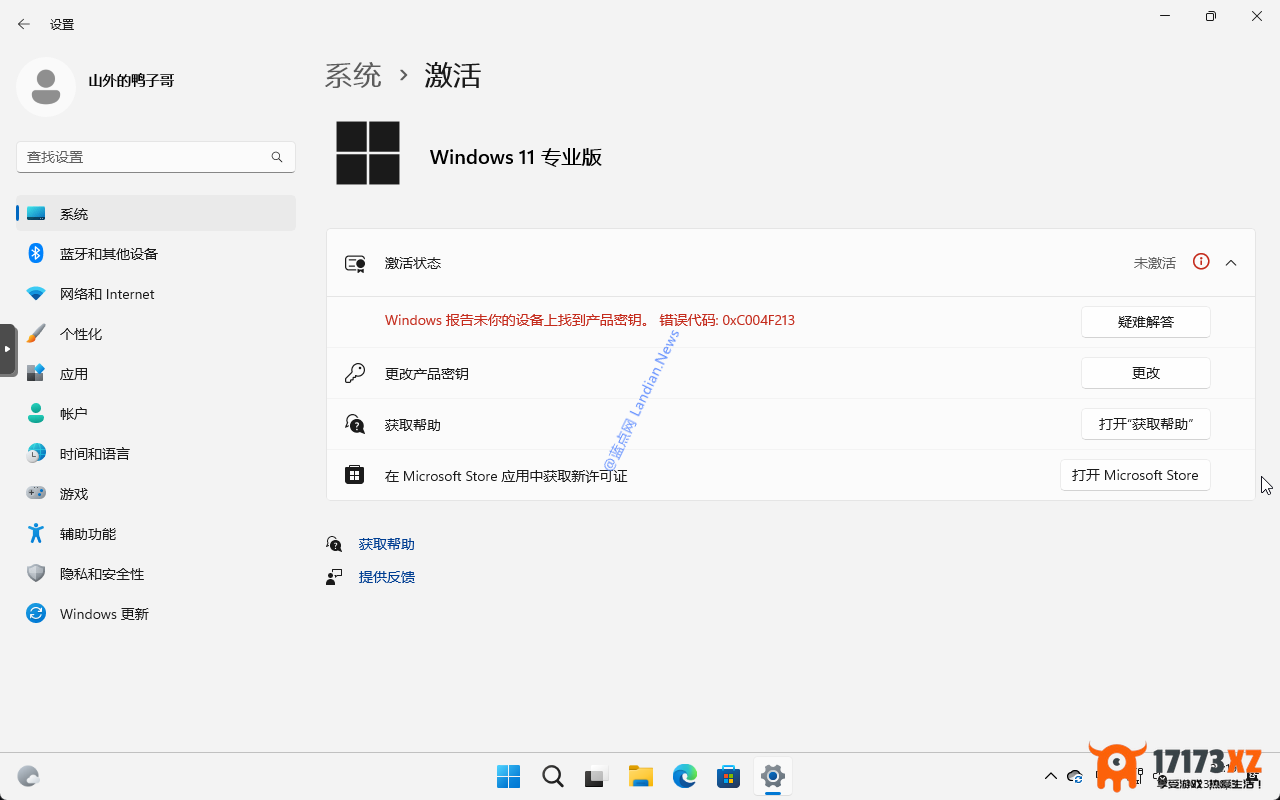This screenshot has height=800, width=1280.
Task: Click the feedback person icon beside 提供反馈
Action: click(x=334, y=577)
